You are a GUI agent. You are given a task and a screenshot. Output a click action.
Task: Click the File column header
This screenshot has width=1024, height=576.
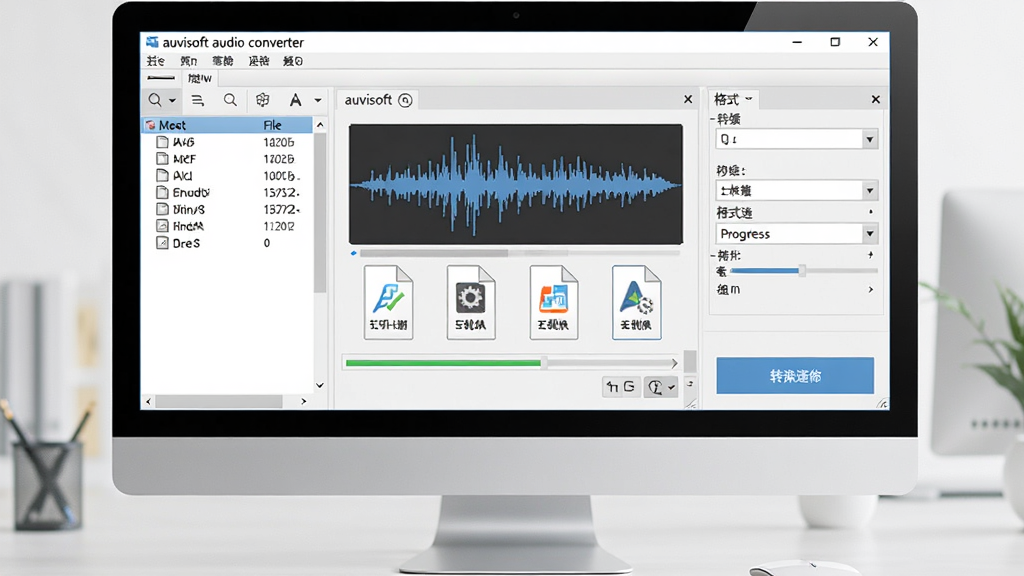tap(272, 125)
